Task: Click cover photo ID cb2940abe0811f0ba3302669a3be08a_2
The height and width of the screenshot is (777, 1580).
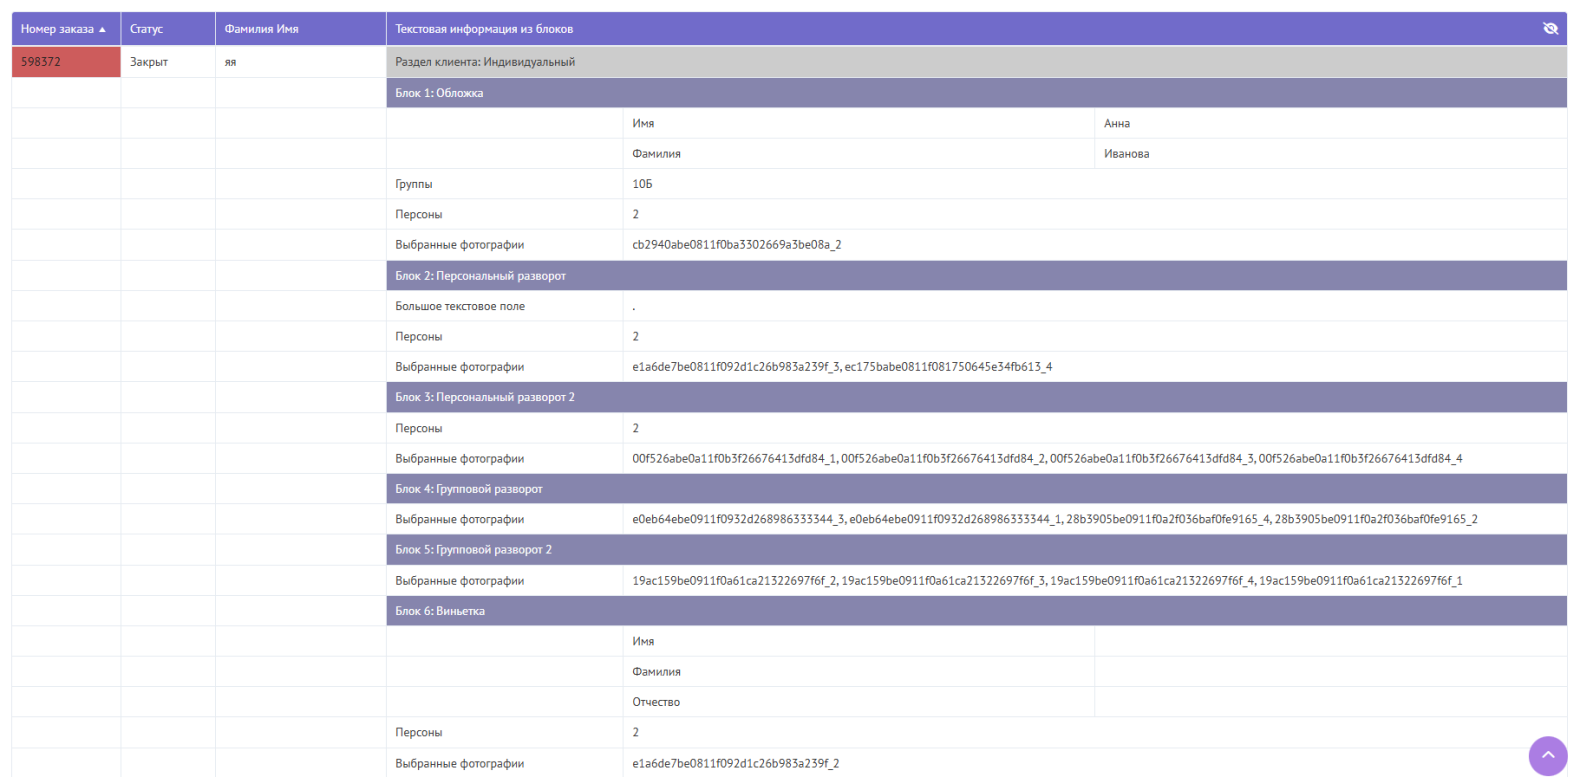Action: tap(736, 245)
